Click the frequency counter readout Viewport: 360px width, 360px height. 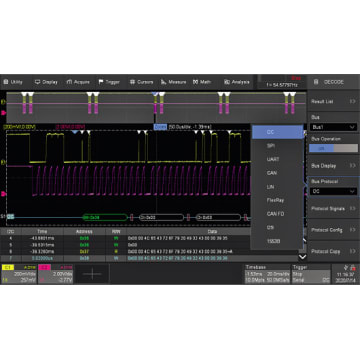coord(281,85)
